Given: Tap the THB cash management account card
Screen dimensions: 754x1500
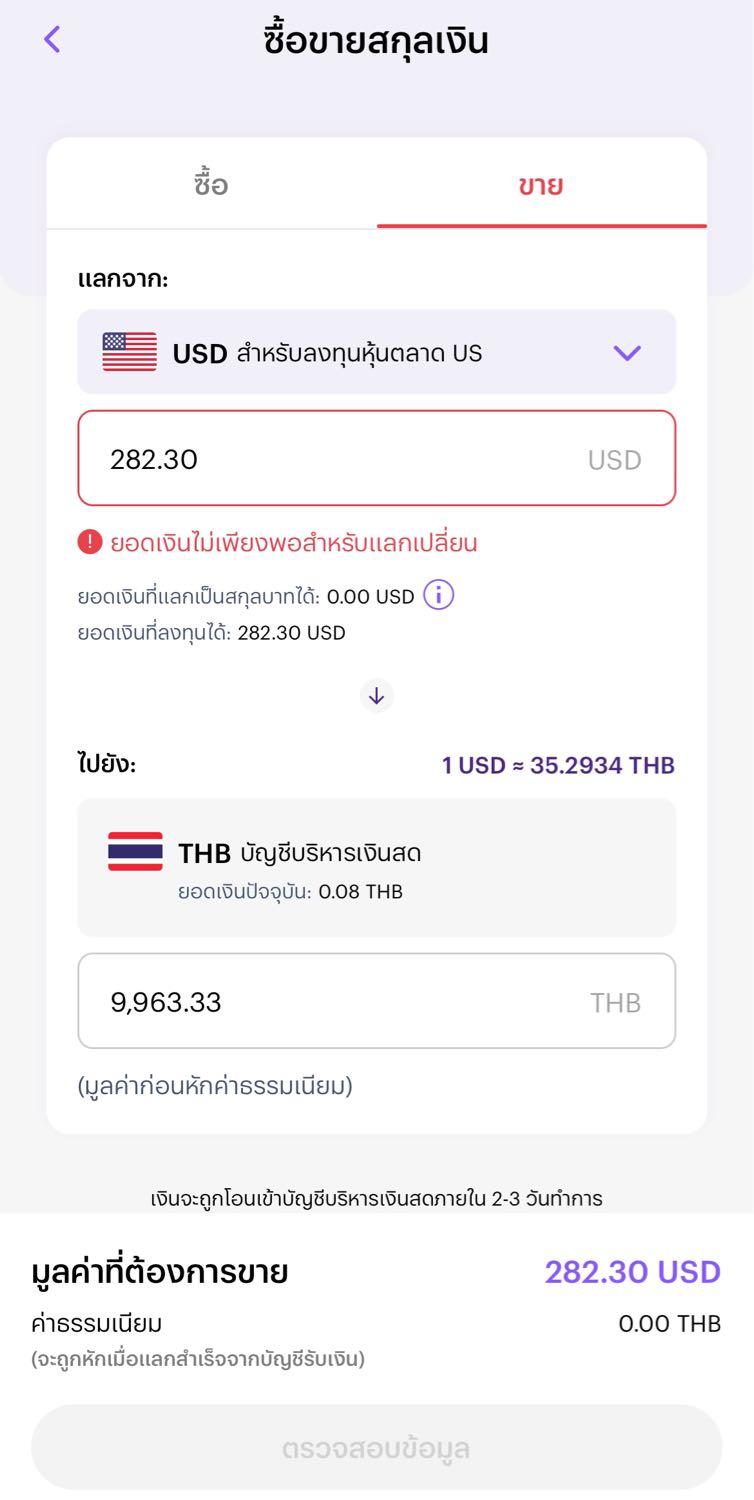Looking at the screenshot, I should [x=376, y=867].
